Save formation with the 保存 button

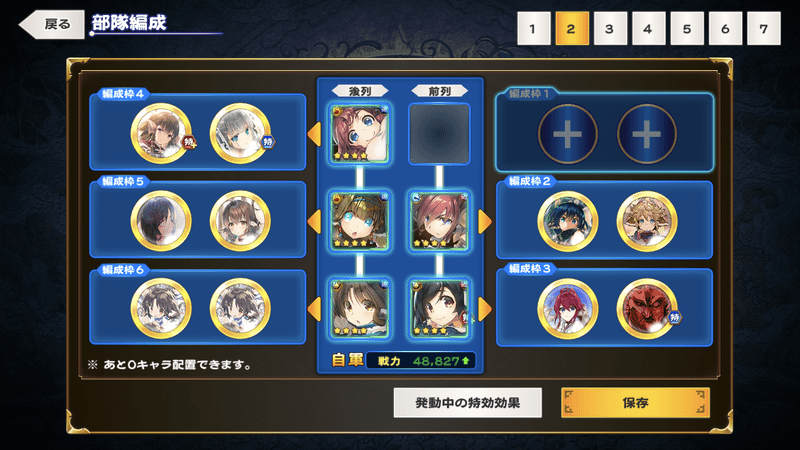(635, 403)
